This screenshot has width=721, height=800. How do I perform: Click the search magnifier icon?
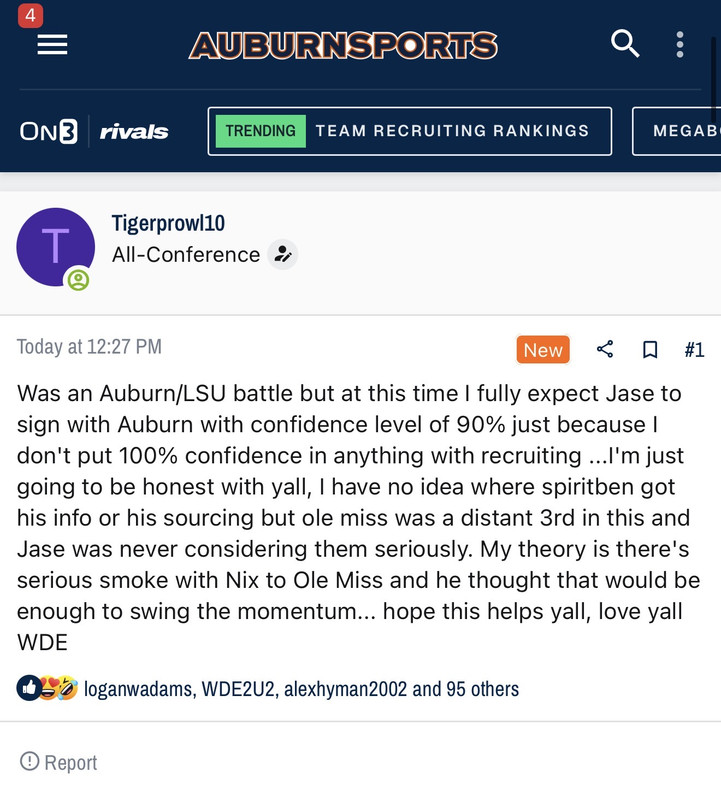625,44
